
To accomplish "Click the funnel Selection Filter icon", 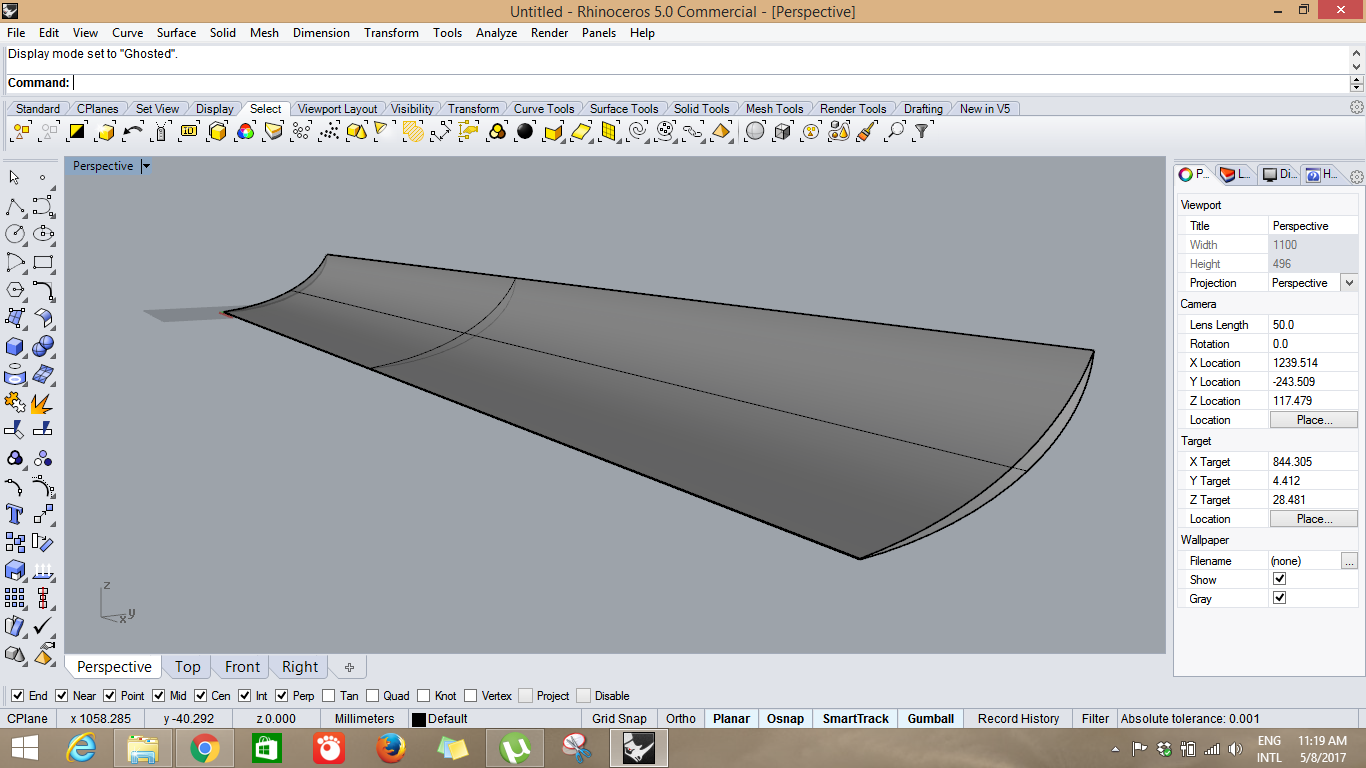I will coord(923,131).
